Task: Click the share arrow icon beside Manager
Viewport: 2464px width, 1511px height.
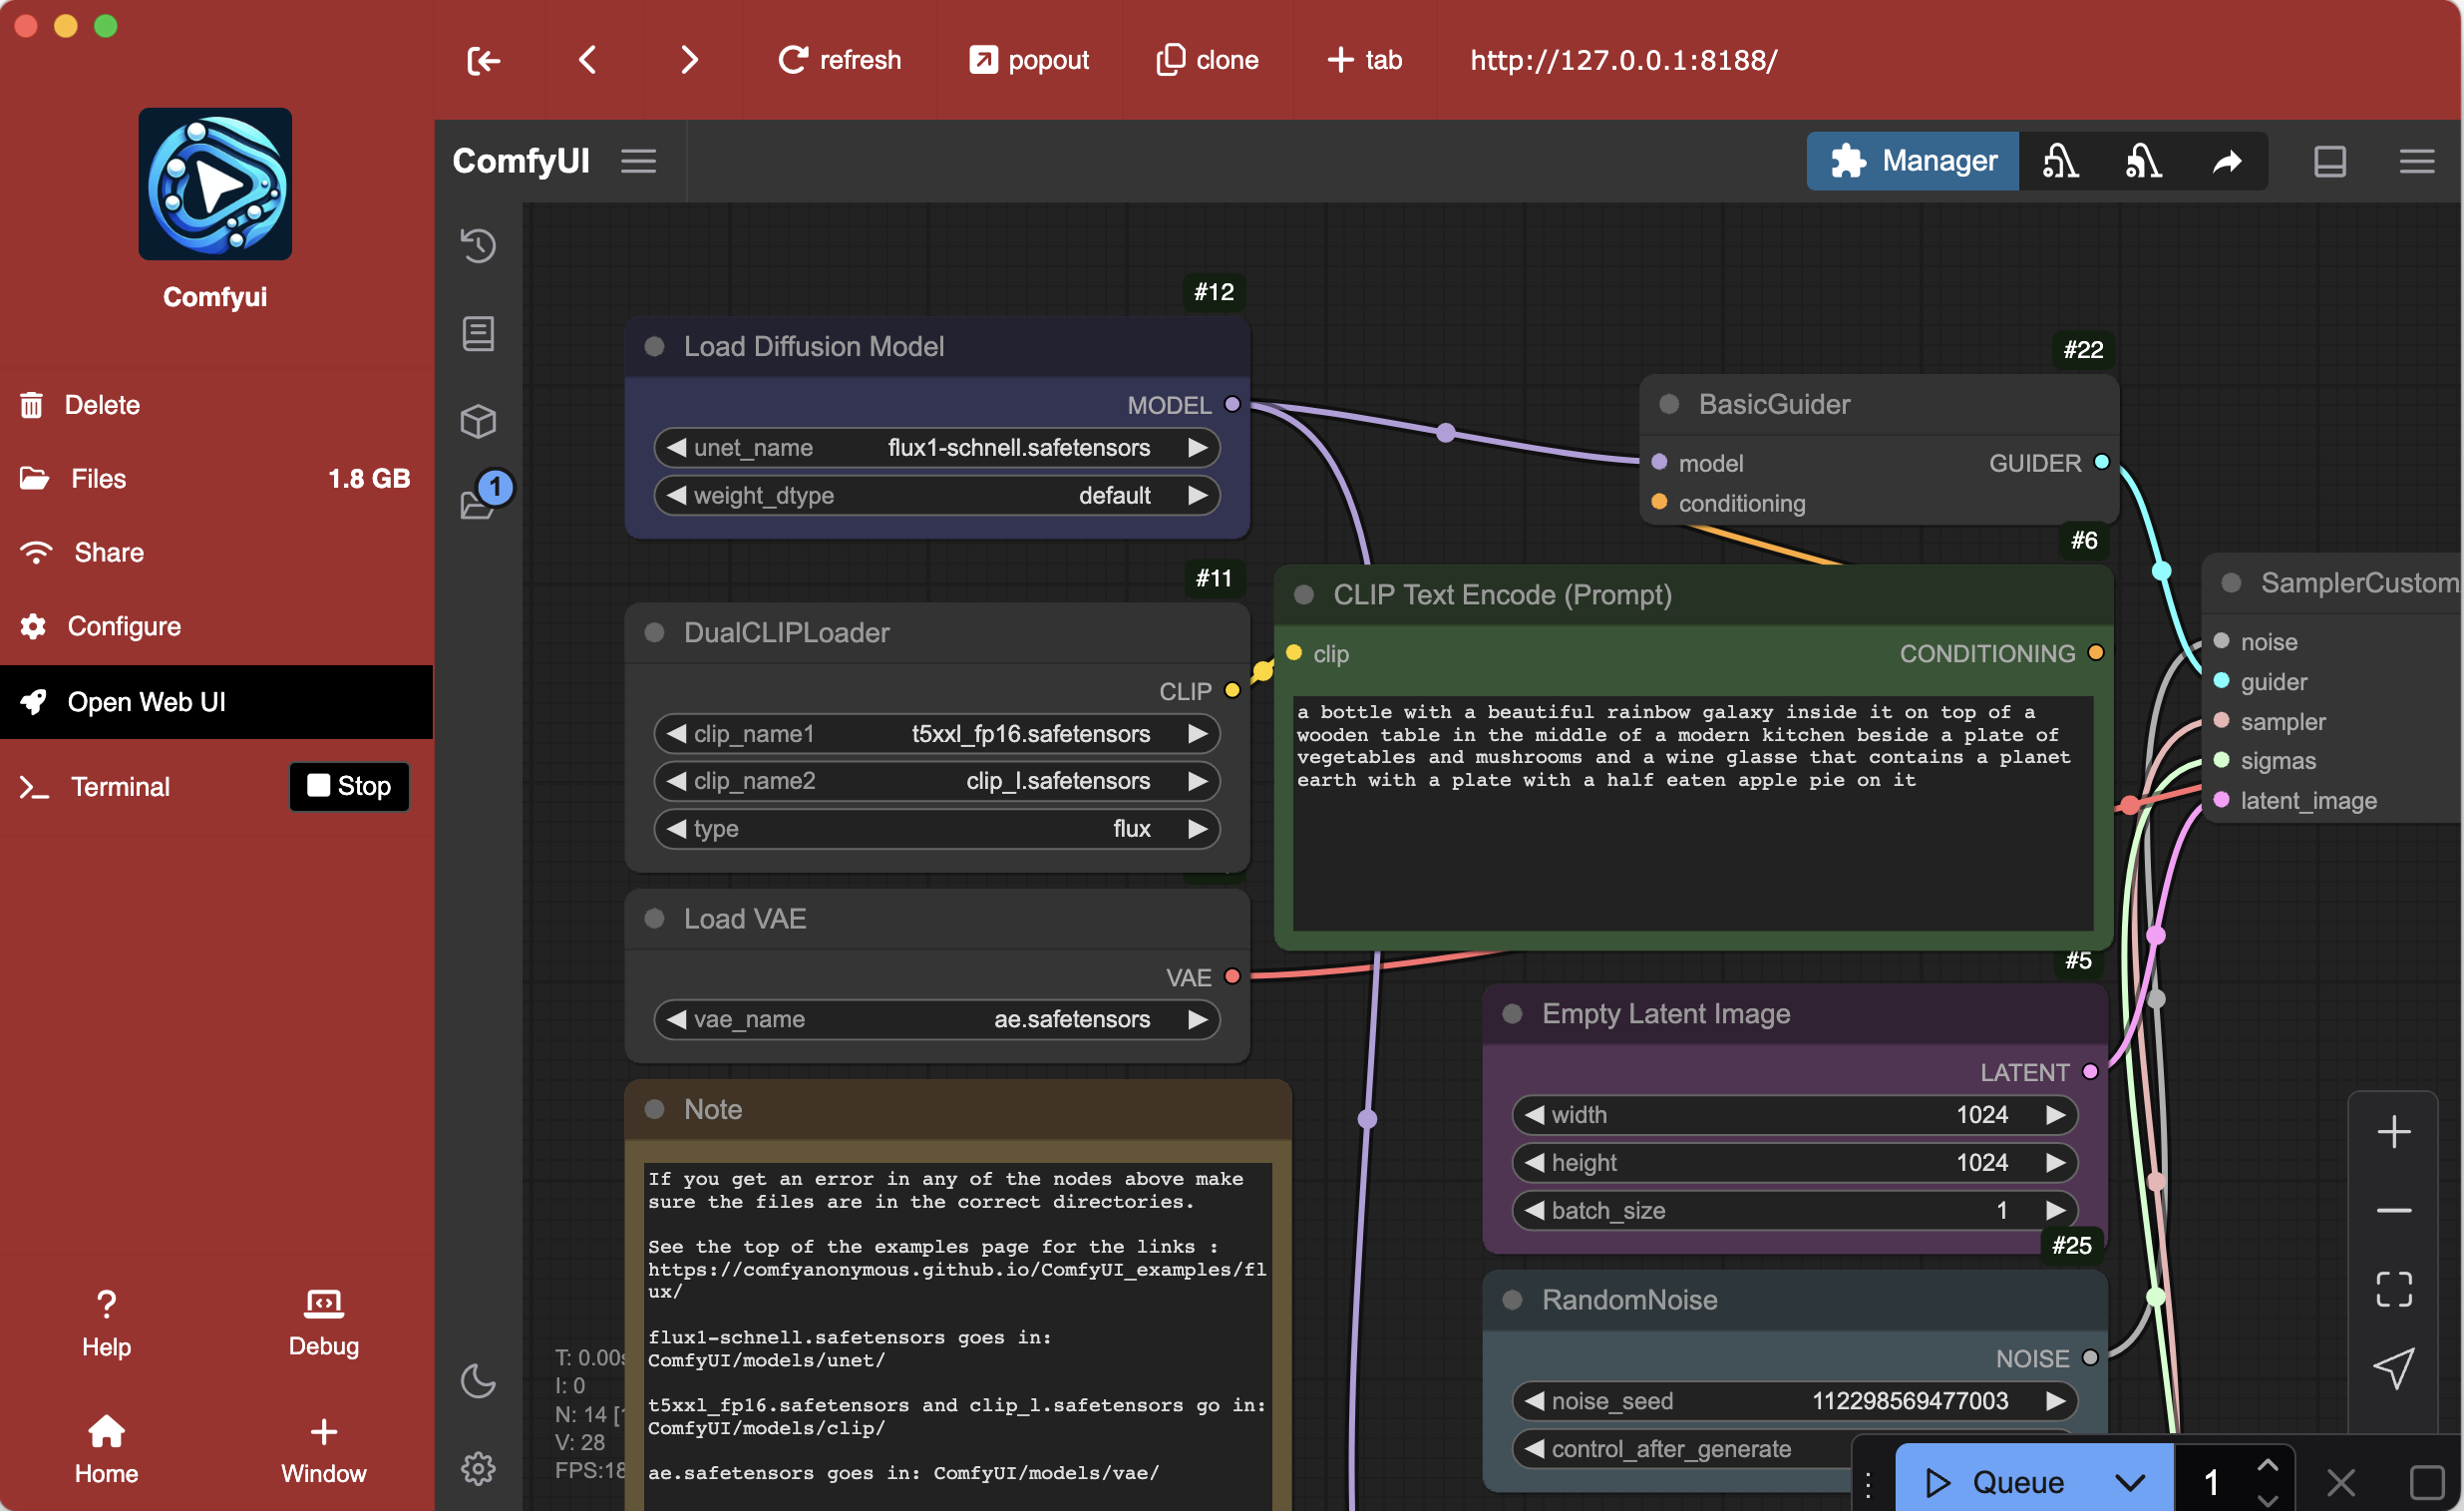Action: coord(2226,162)
